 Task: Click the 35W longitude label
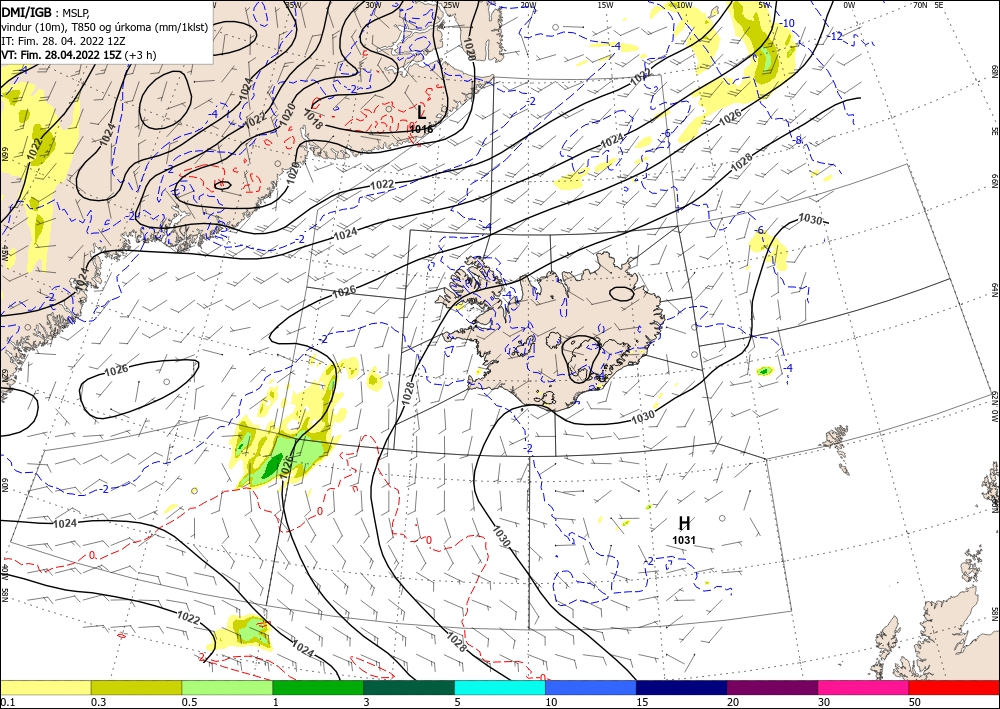click(293, 5)
